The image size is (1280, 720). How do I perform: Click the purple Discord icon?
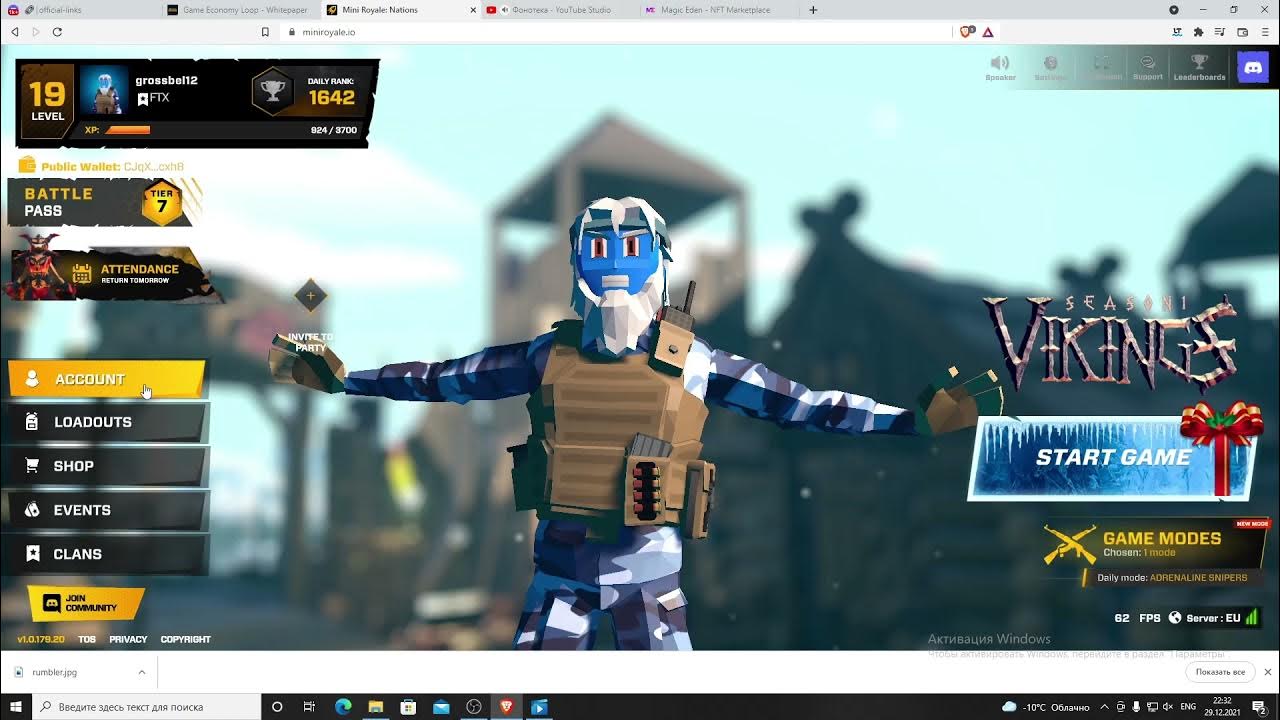[x=1252, y=67]
